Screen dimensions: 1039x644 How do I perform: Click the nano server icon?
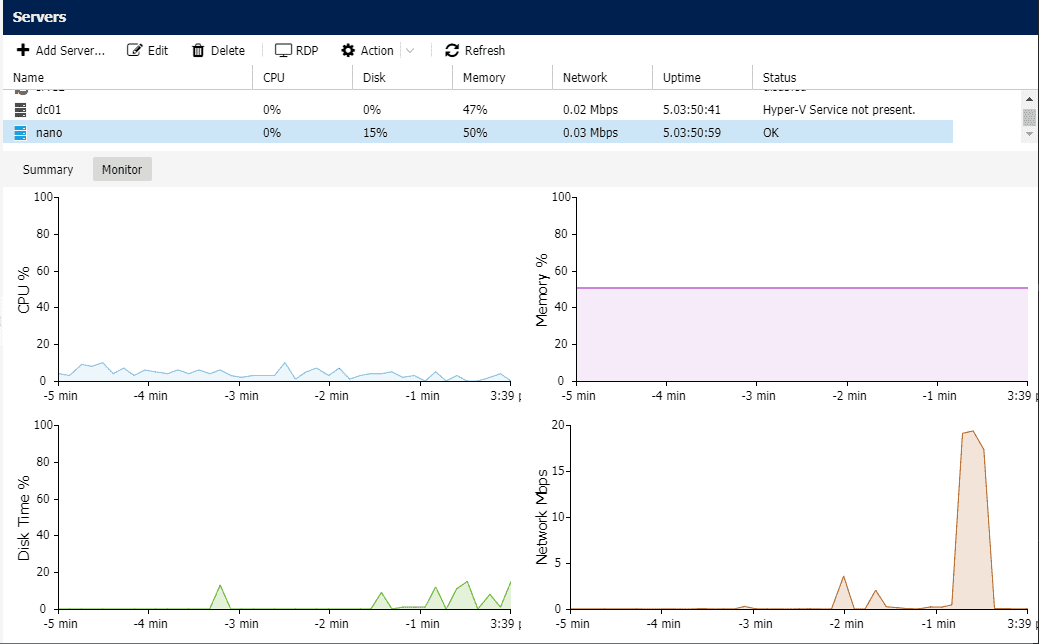21,132
